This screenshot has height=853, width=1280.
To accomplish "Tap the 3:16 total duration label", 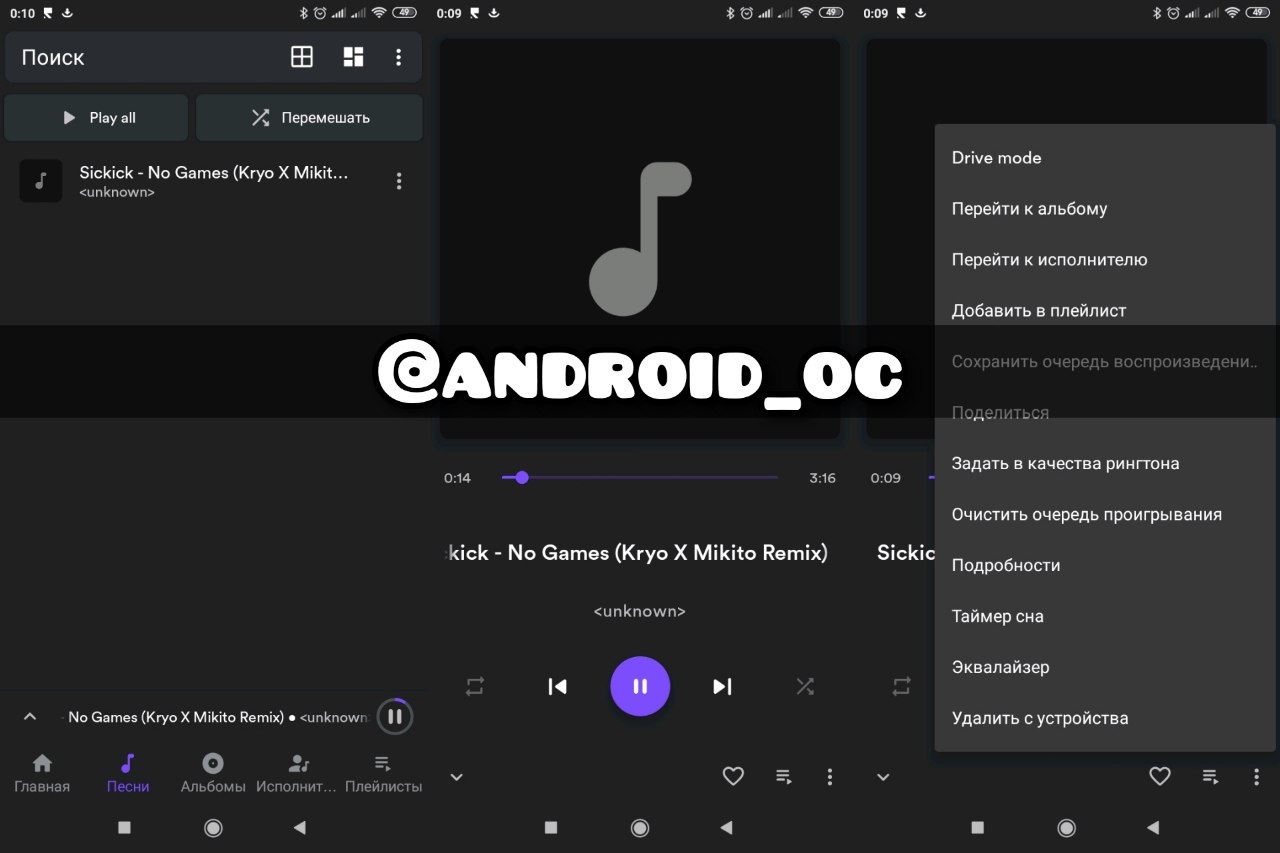I will (822, 478).
